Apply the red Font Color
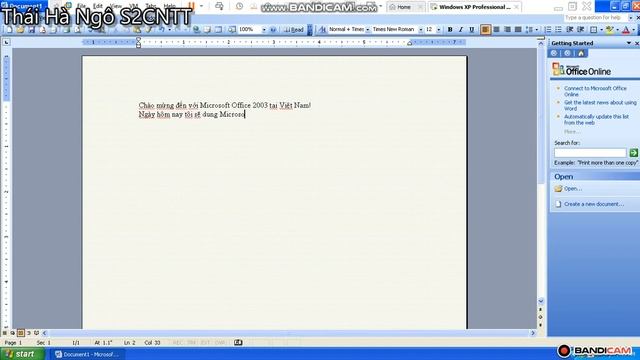 (626, 30)
